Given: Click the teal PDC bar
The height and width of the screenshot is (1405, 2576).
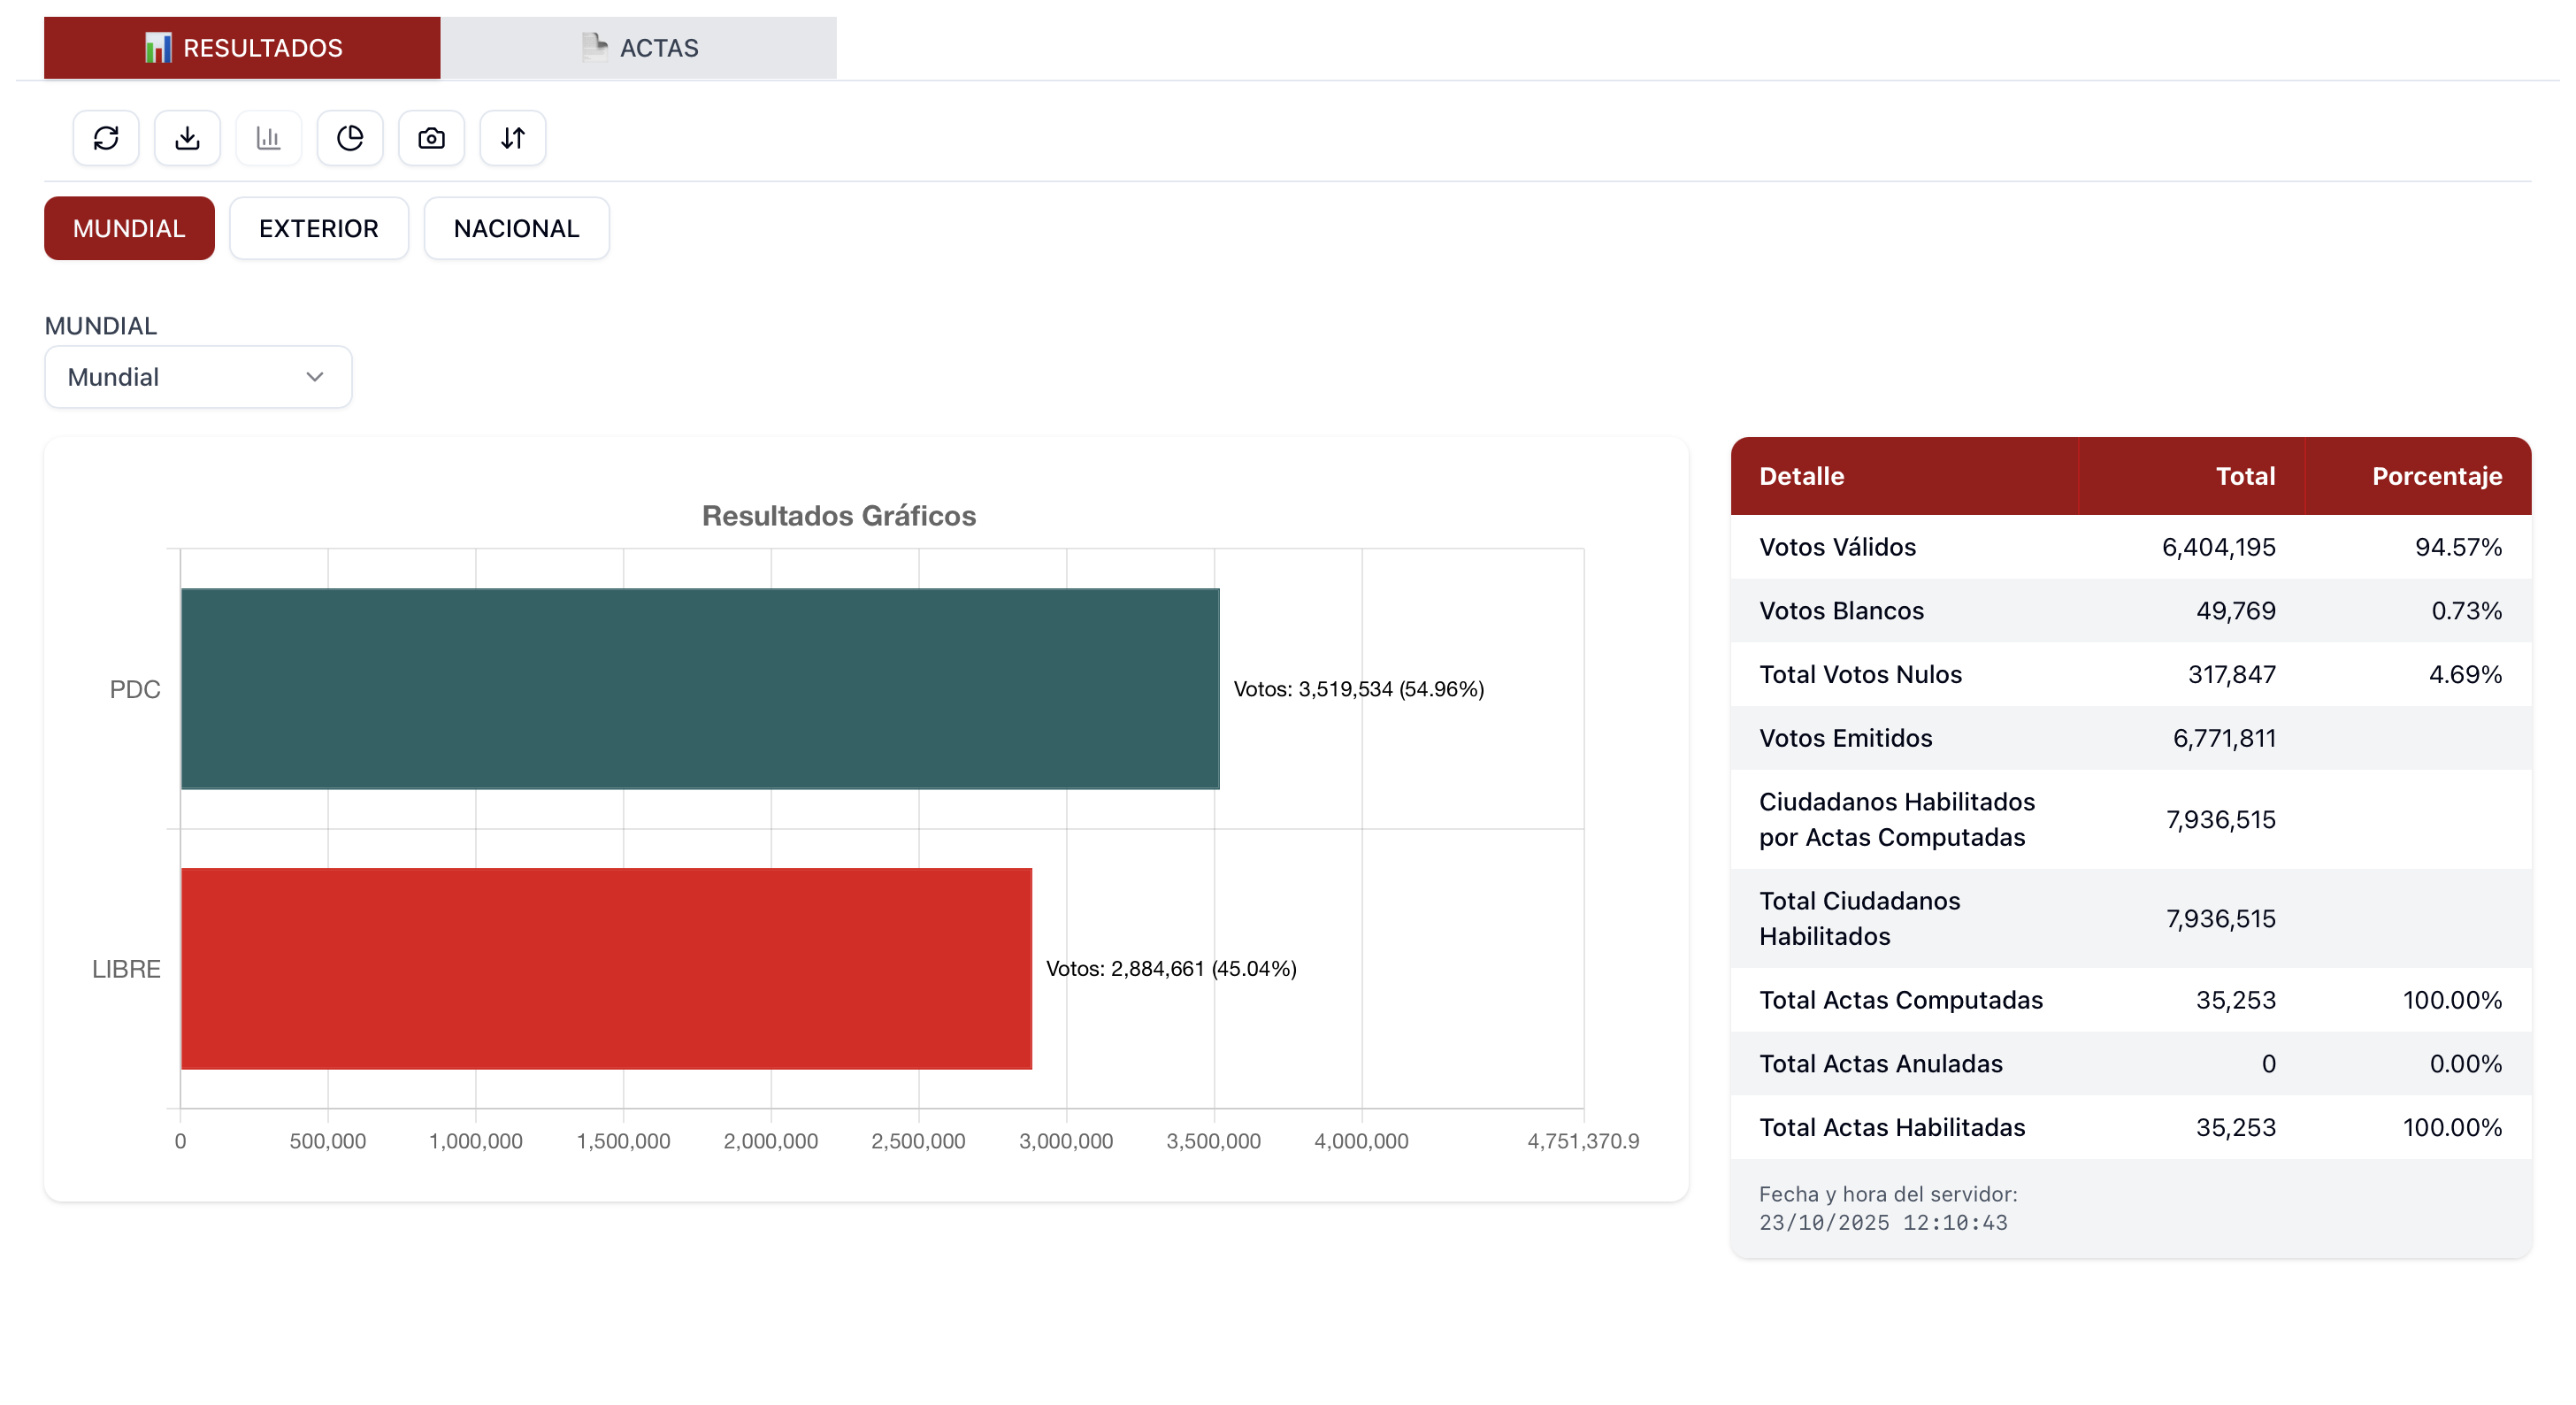Looking at the screenshot, I should (700, 688).
